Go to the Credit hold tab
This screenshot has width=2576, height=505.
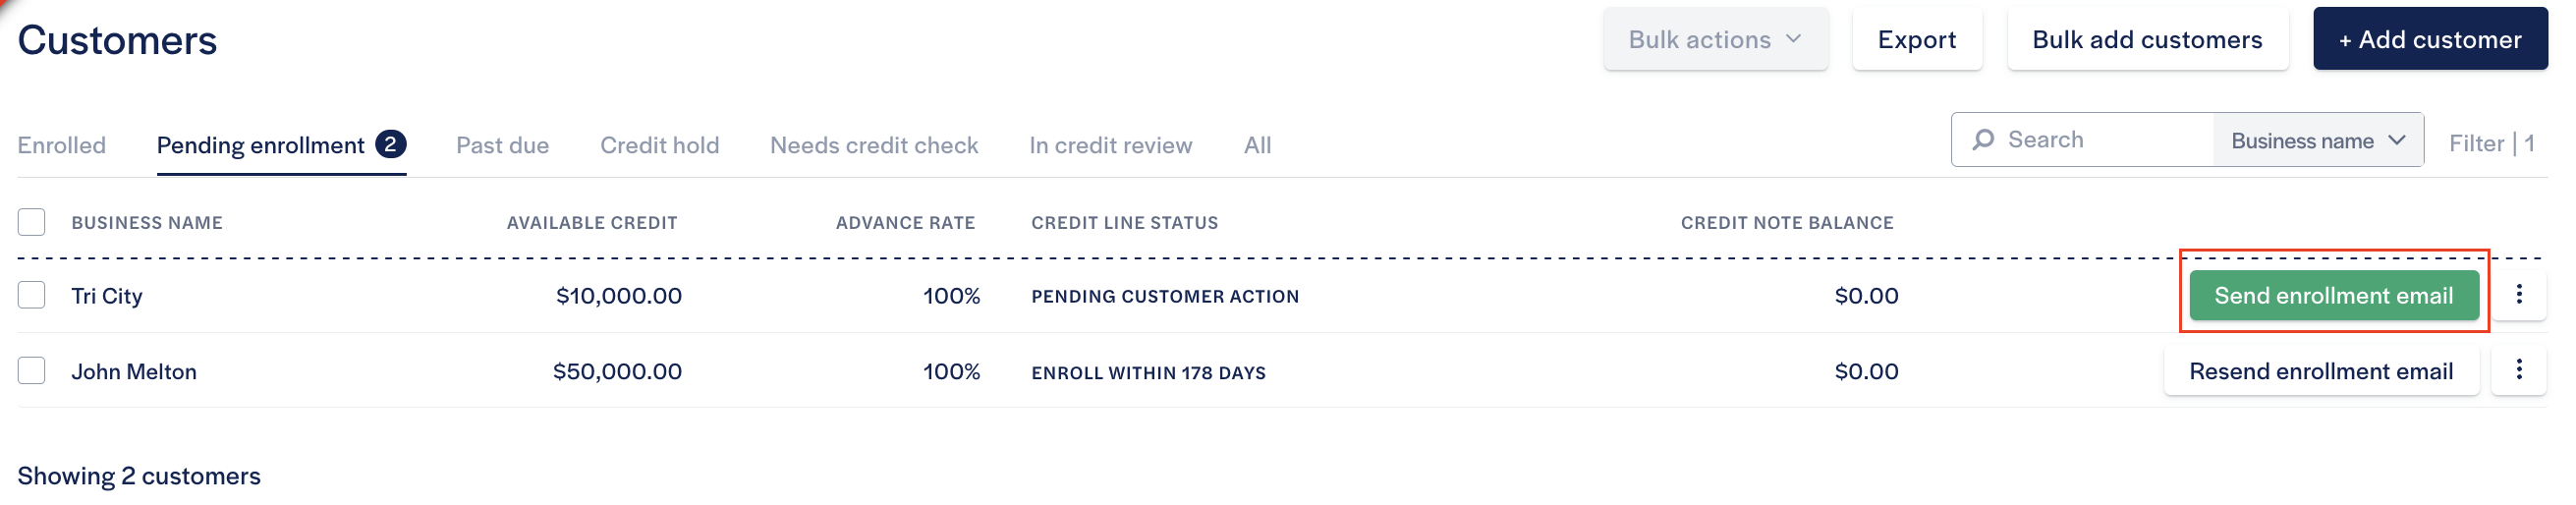point(659,145)
